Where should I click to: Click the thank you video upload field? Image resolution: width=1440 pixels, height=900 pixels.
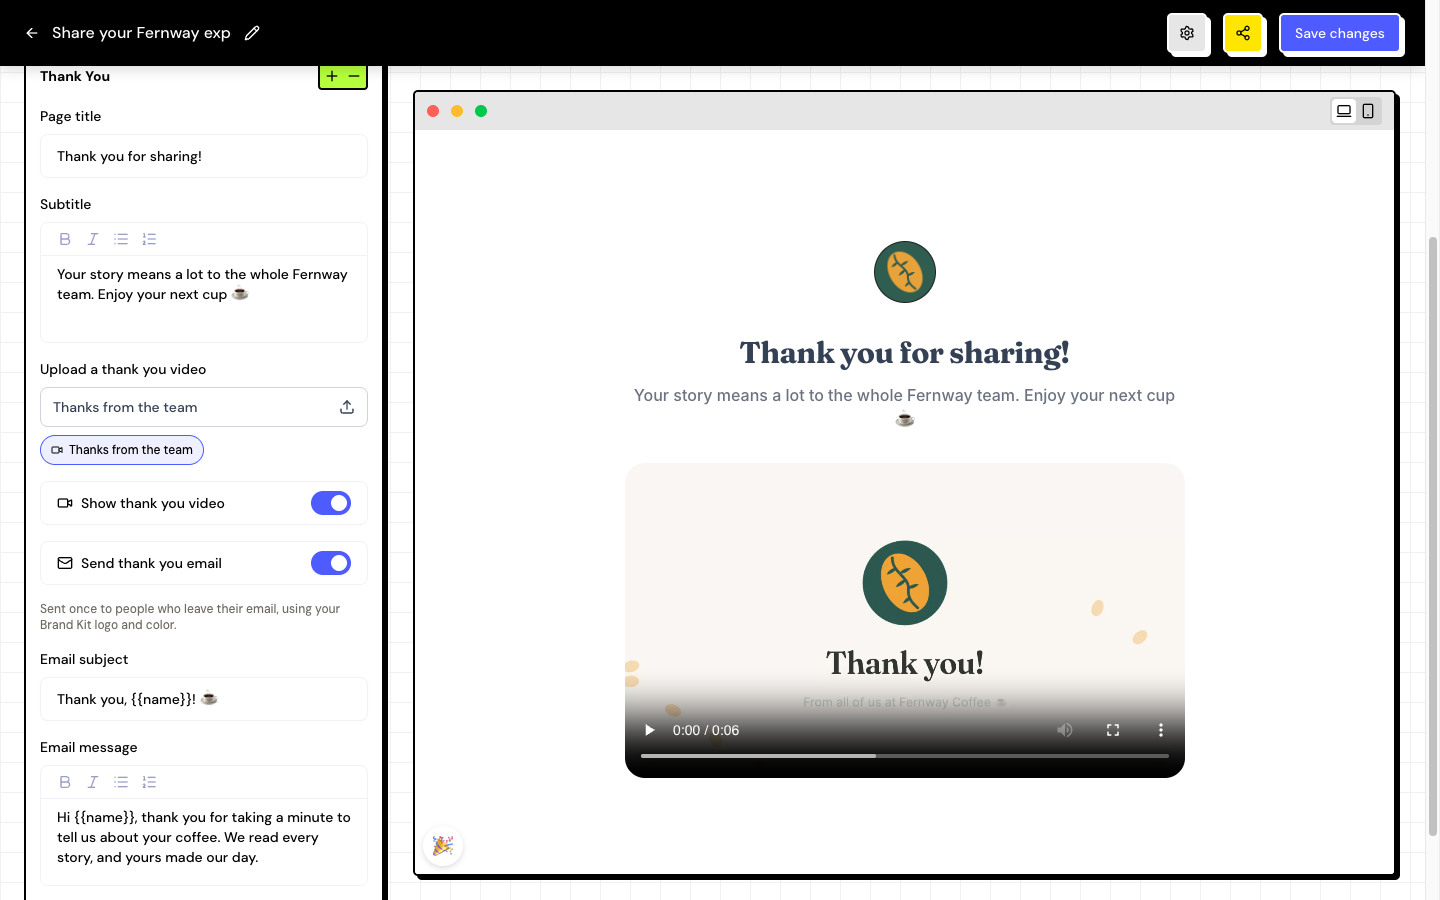204,407
